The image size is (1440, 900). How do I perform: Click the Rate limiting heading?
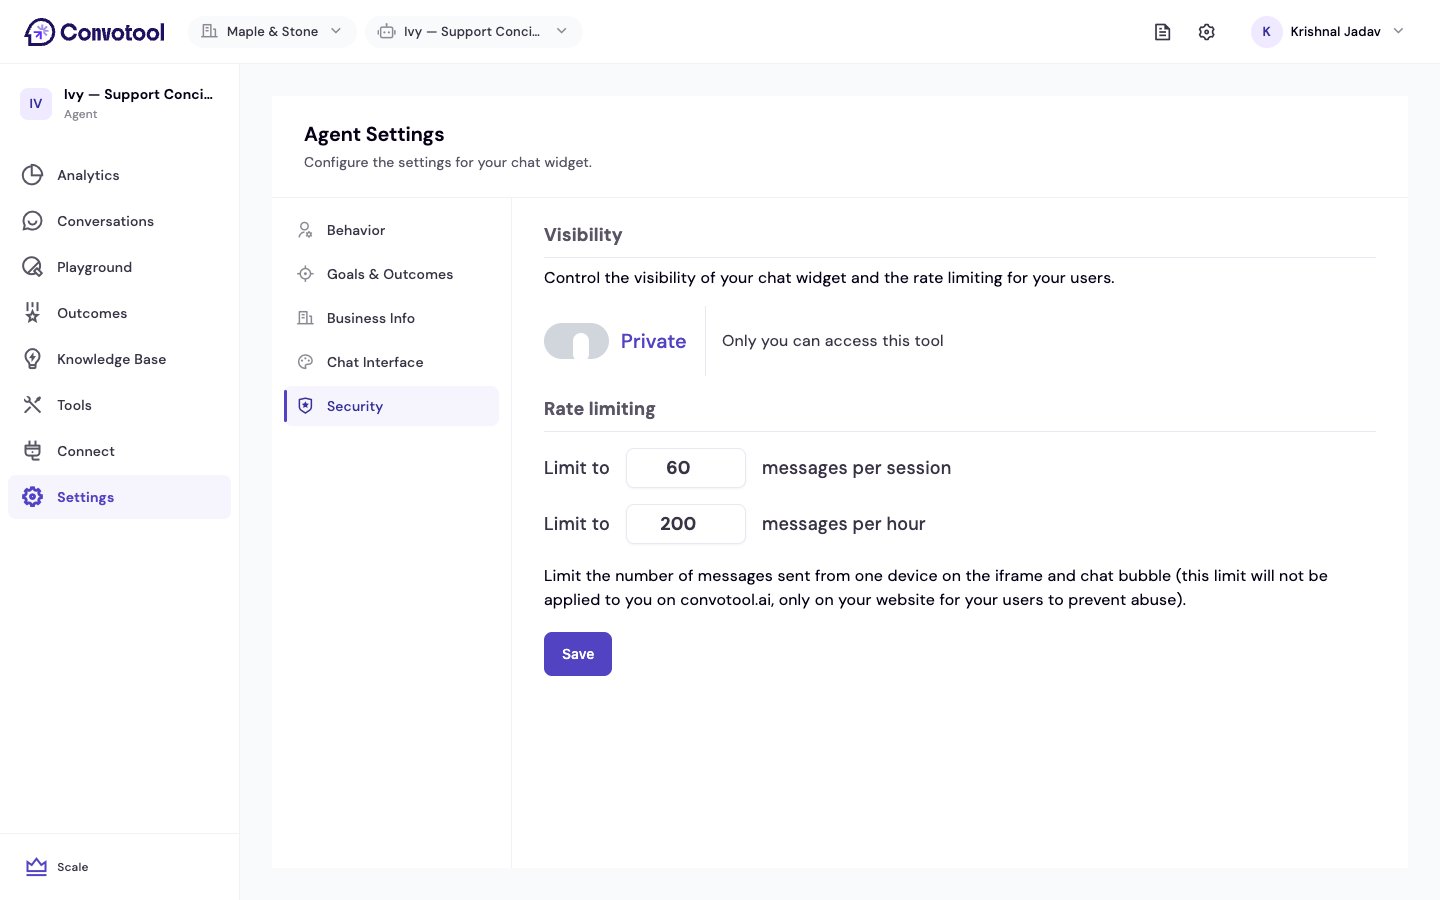[600, 409]
